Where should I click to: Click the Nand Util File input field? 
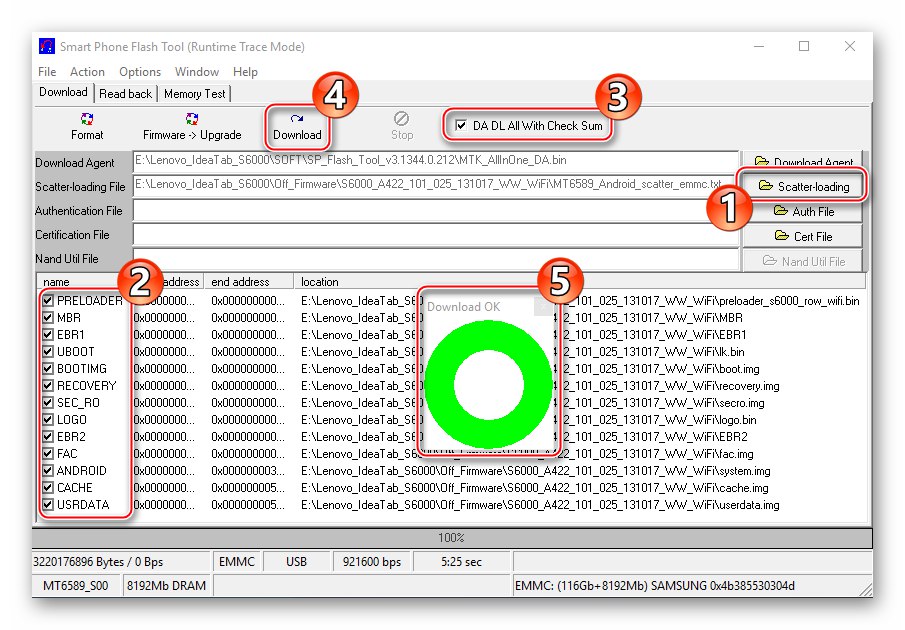(x=436, y=259)
